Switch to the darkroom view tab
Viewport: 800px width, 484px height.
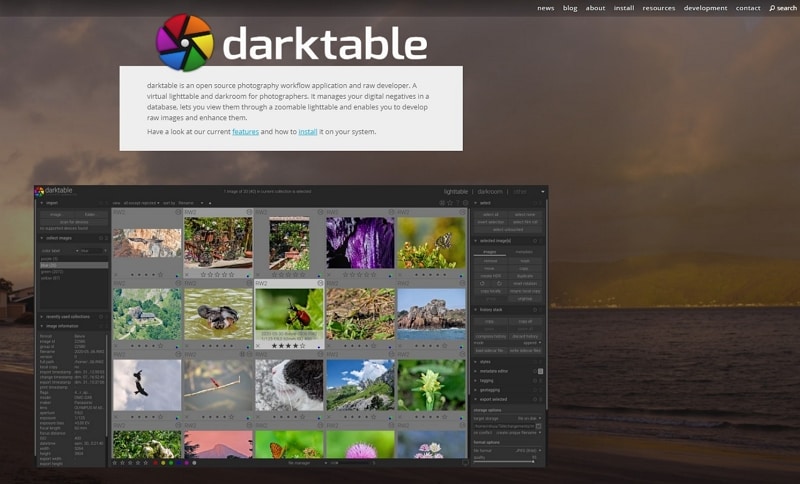pyautogui.click(x=490, y=192)
